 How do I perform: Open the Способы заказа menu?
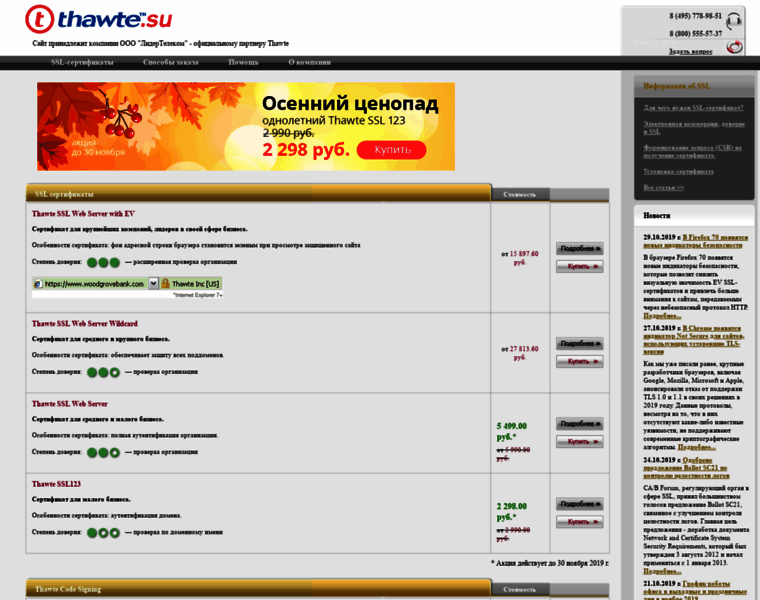tap(171, 62)
